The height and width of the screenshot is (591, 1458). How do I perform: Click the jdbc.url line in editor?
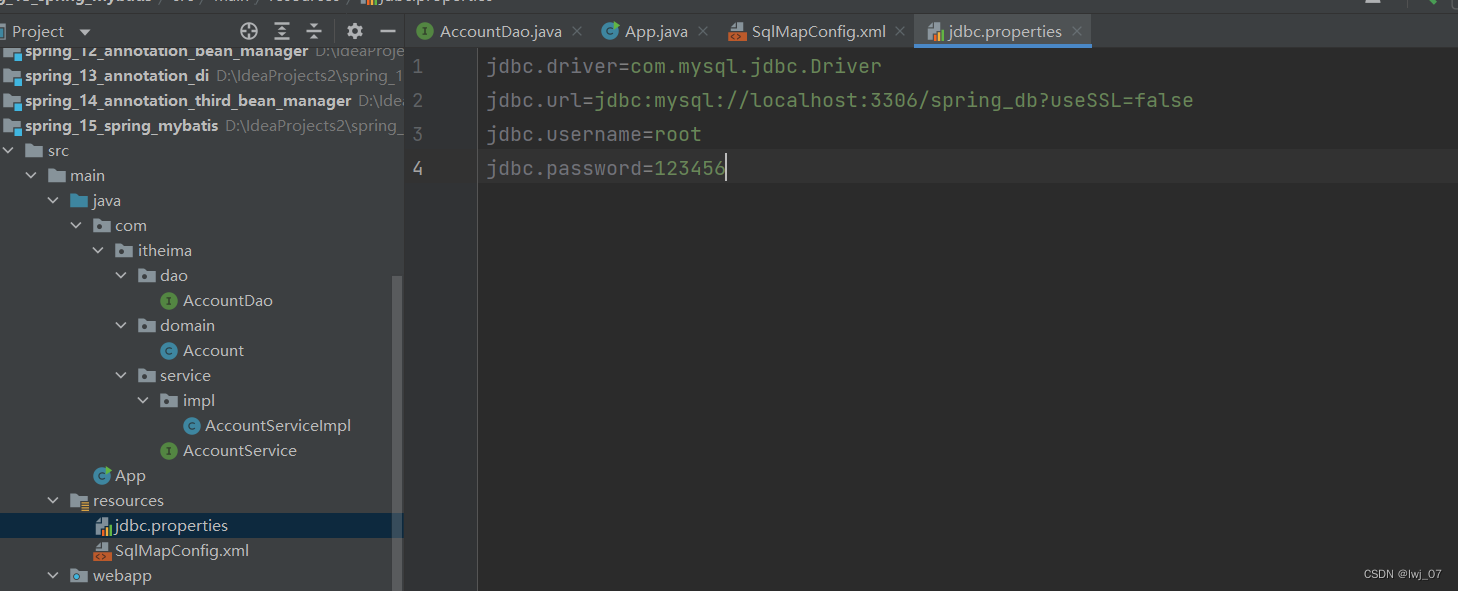(840, 101)
